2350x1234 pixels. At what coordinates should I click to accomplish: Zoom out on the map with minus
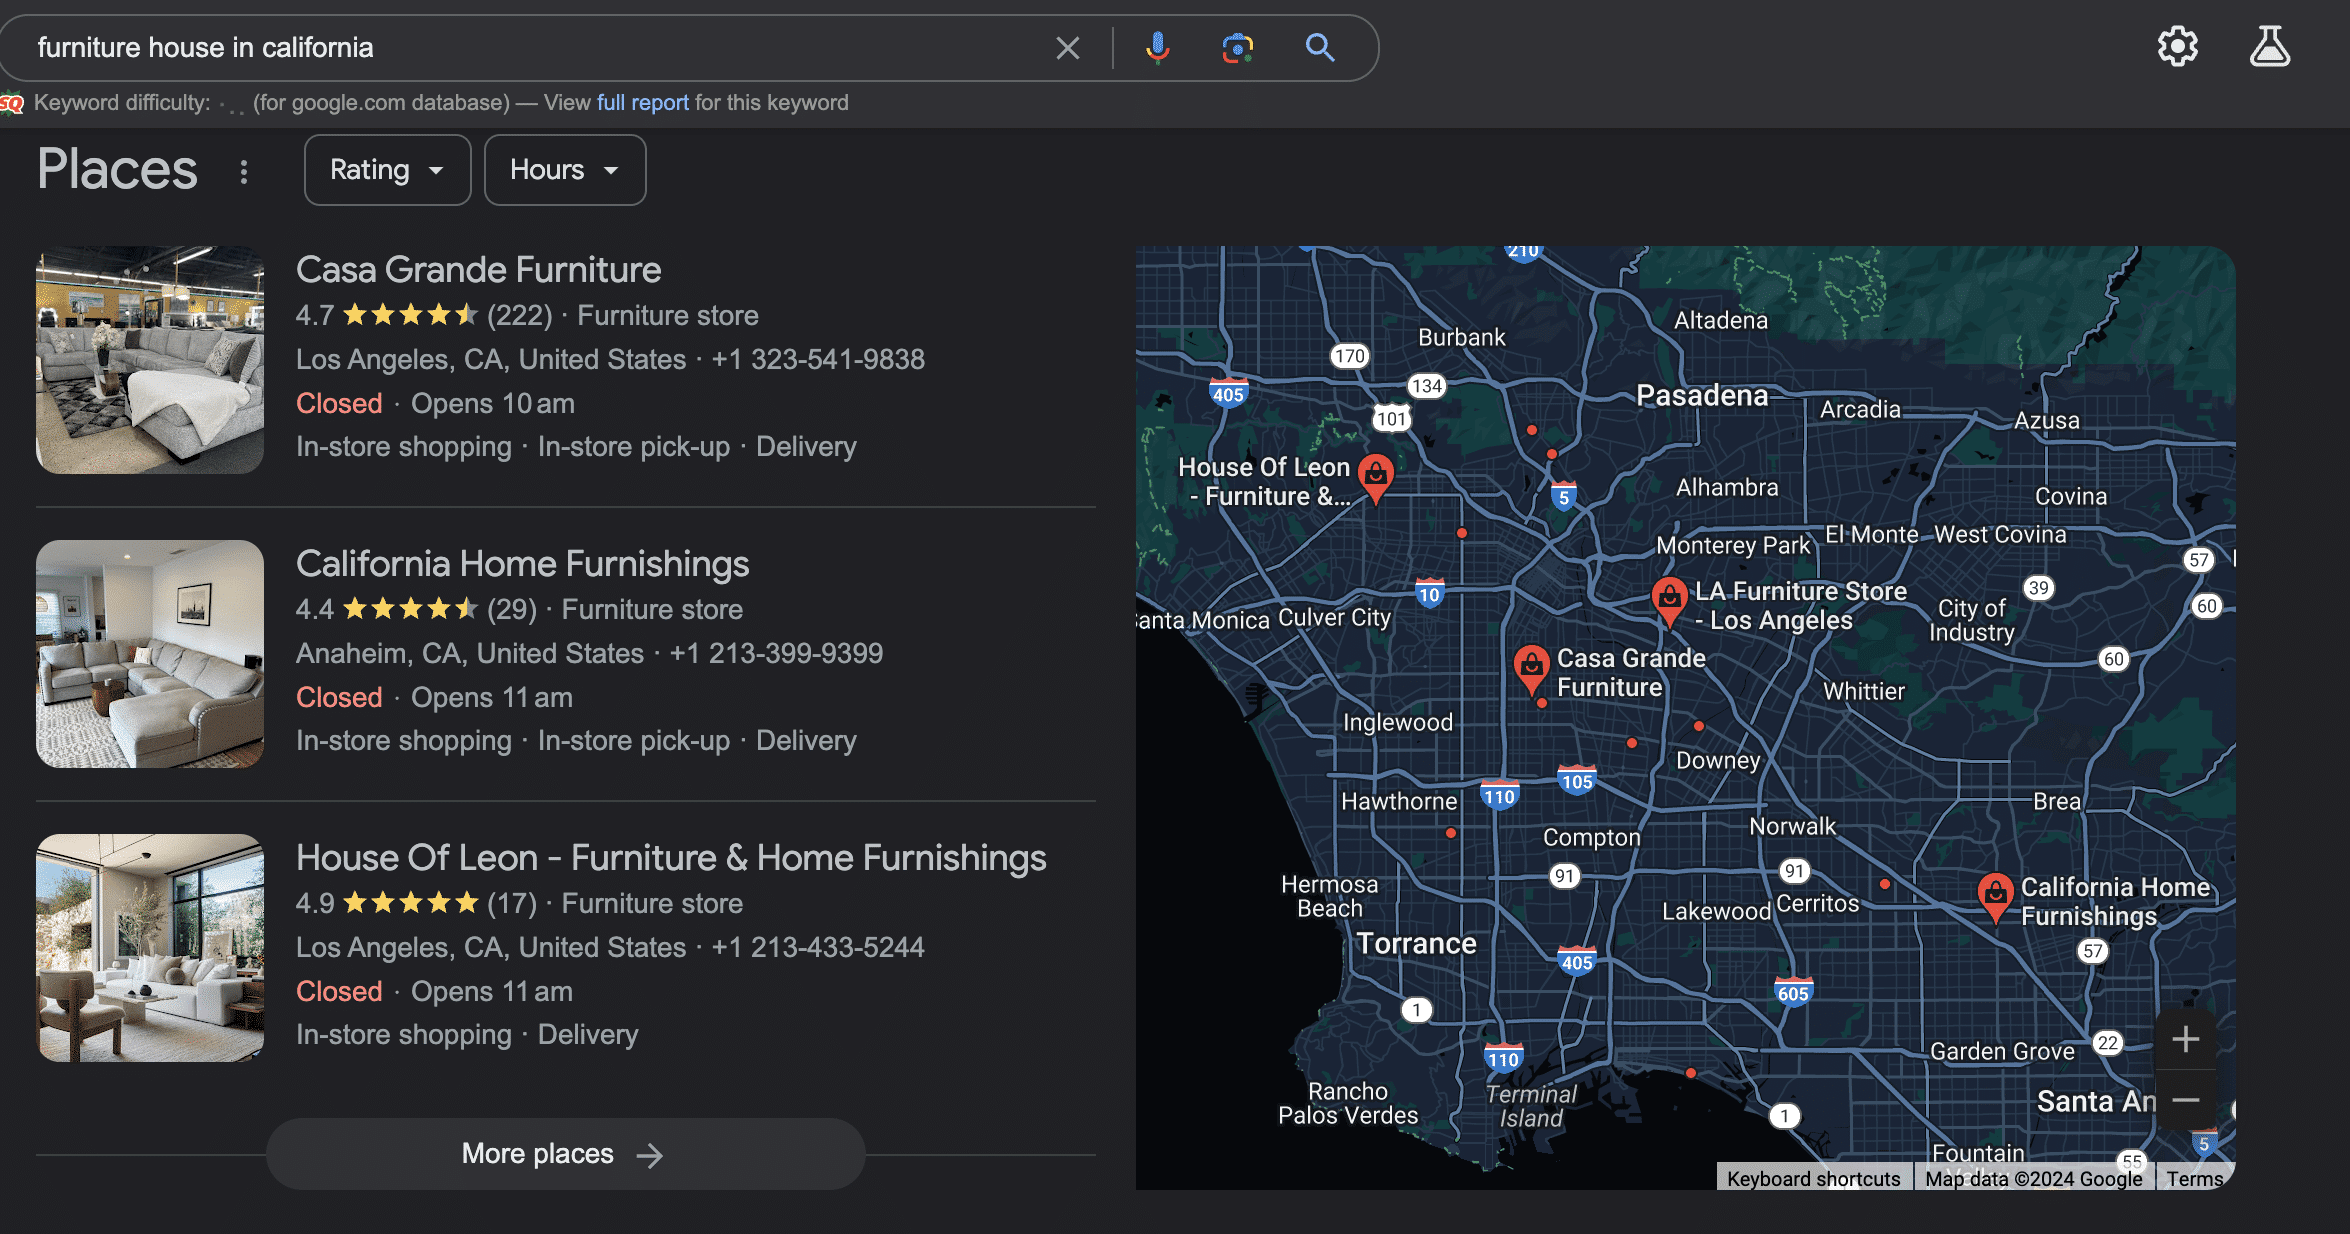[x=2186, y=1100]
